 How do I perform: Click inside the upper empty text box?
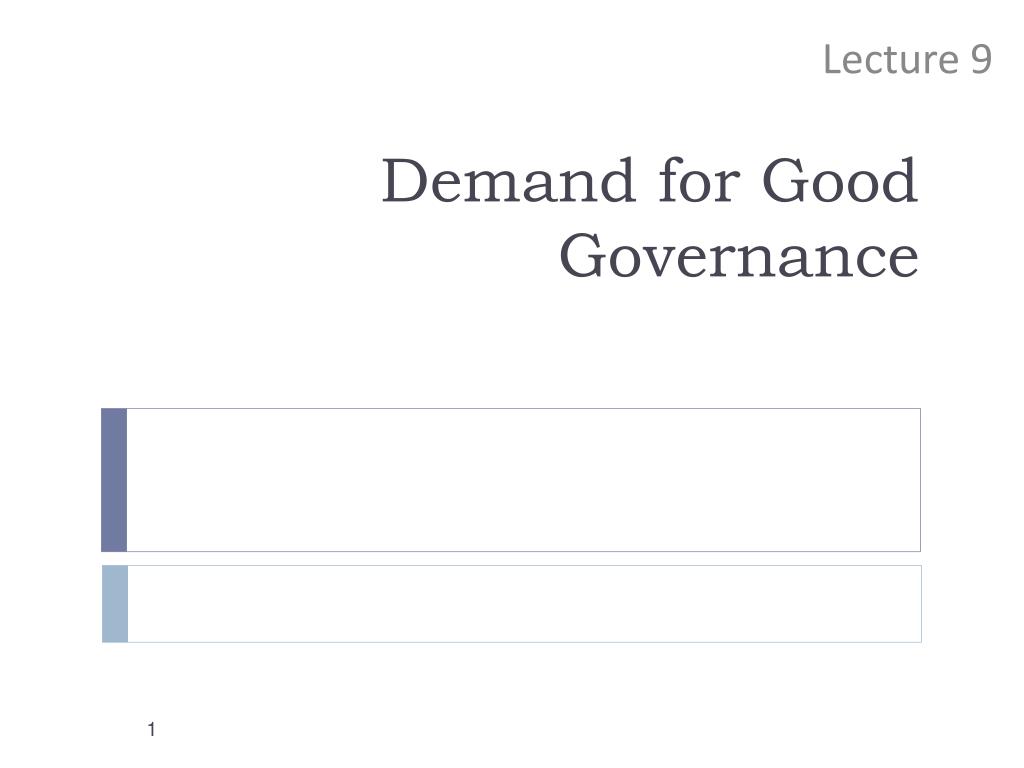pos(524,480)
